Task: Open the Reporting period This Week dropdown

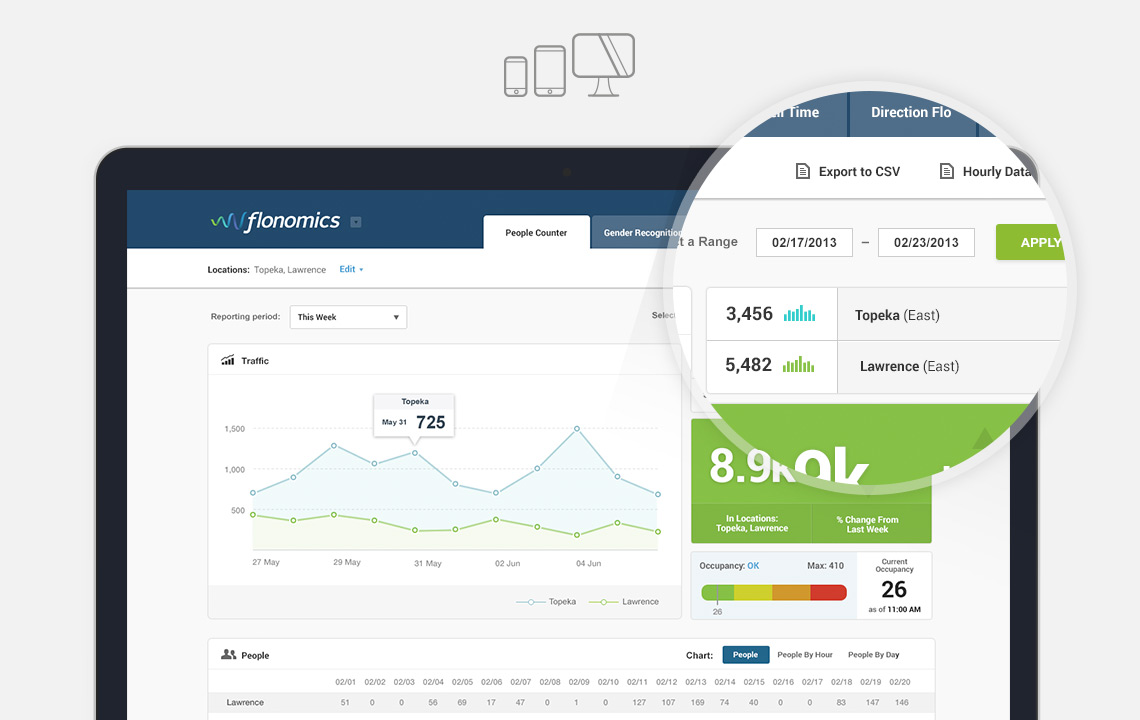Action: click(x=348, y=316)
